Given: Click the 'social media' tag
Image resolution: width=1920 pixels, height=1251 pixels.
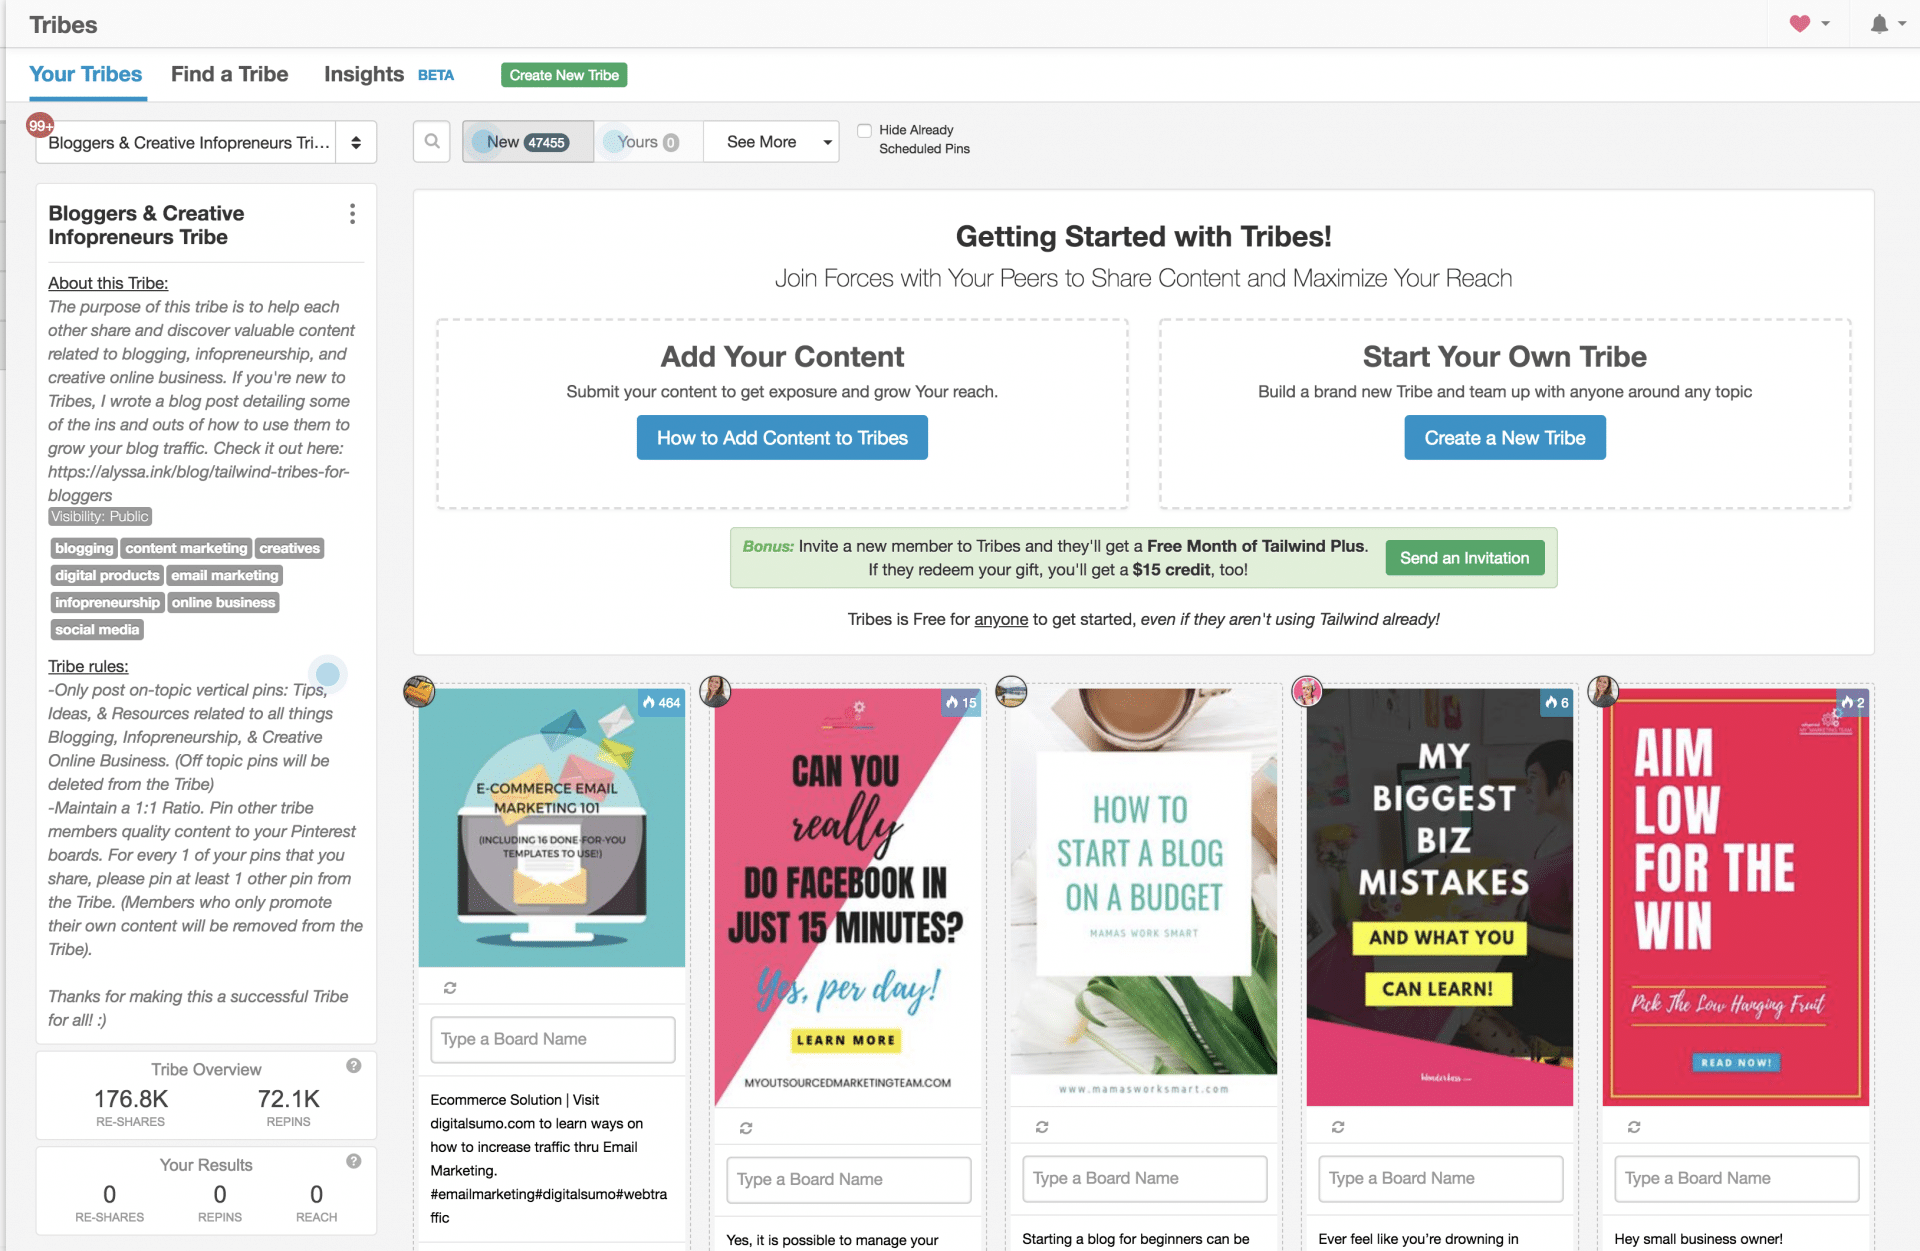Looking at the screenshot, I should click(x=97, y=629).
